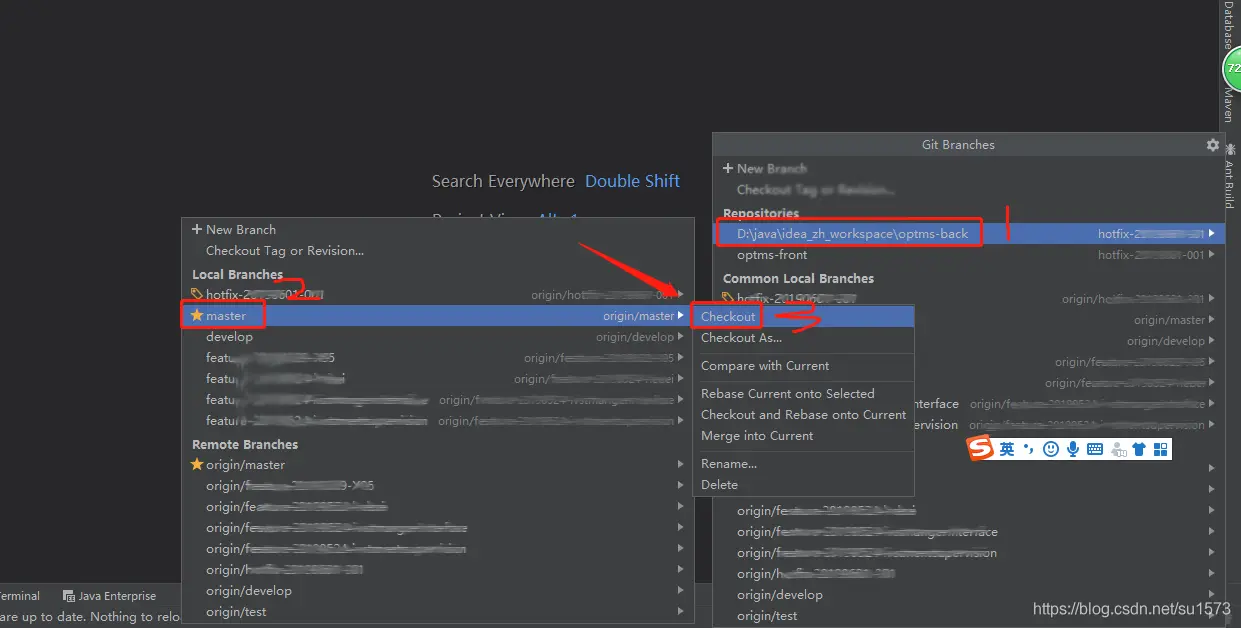Click New Branch in left popup
The height and width of the screenshot is (628, 1241).
[x=240, y=230]
